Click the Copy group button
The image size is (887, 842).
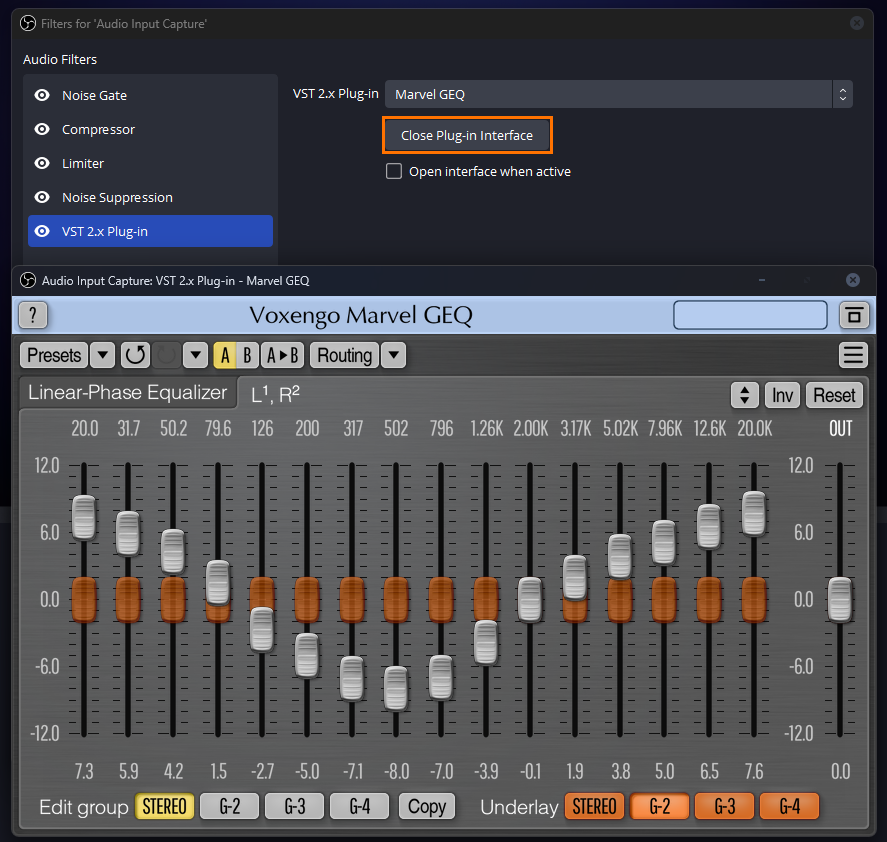pyautogui.click(x=427, y=806)
